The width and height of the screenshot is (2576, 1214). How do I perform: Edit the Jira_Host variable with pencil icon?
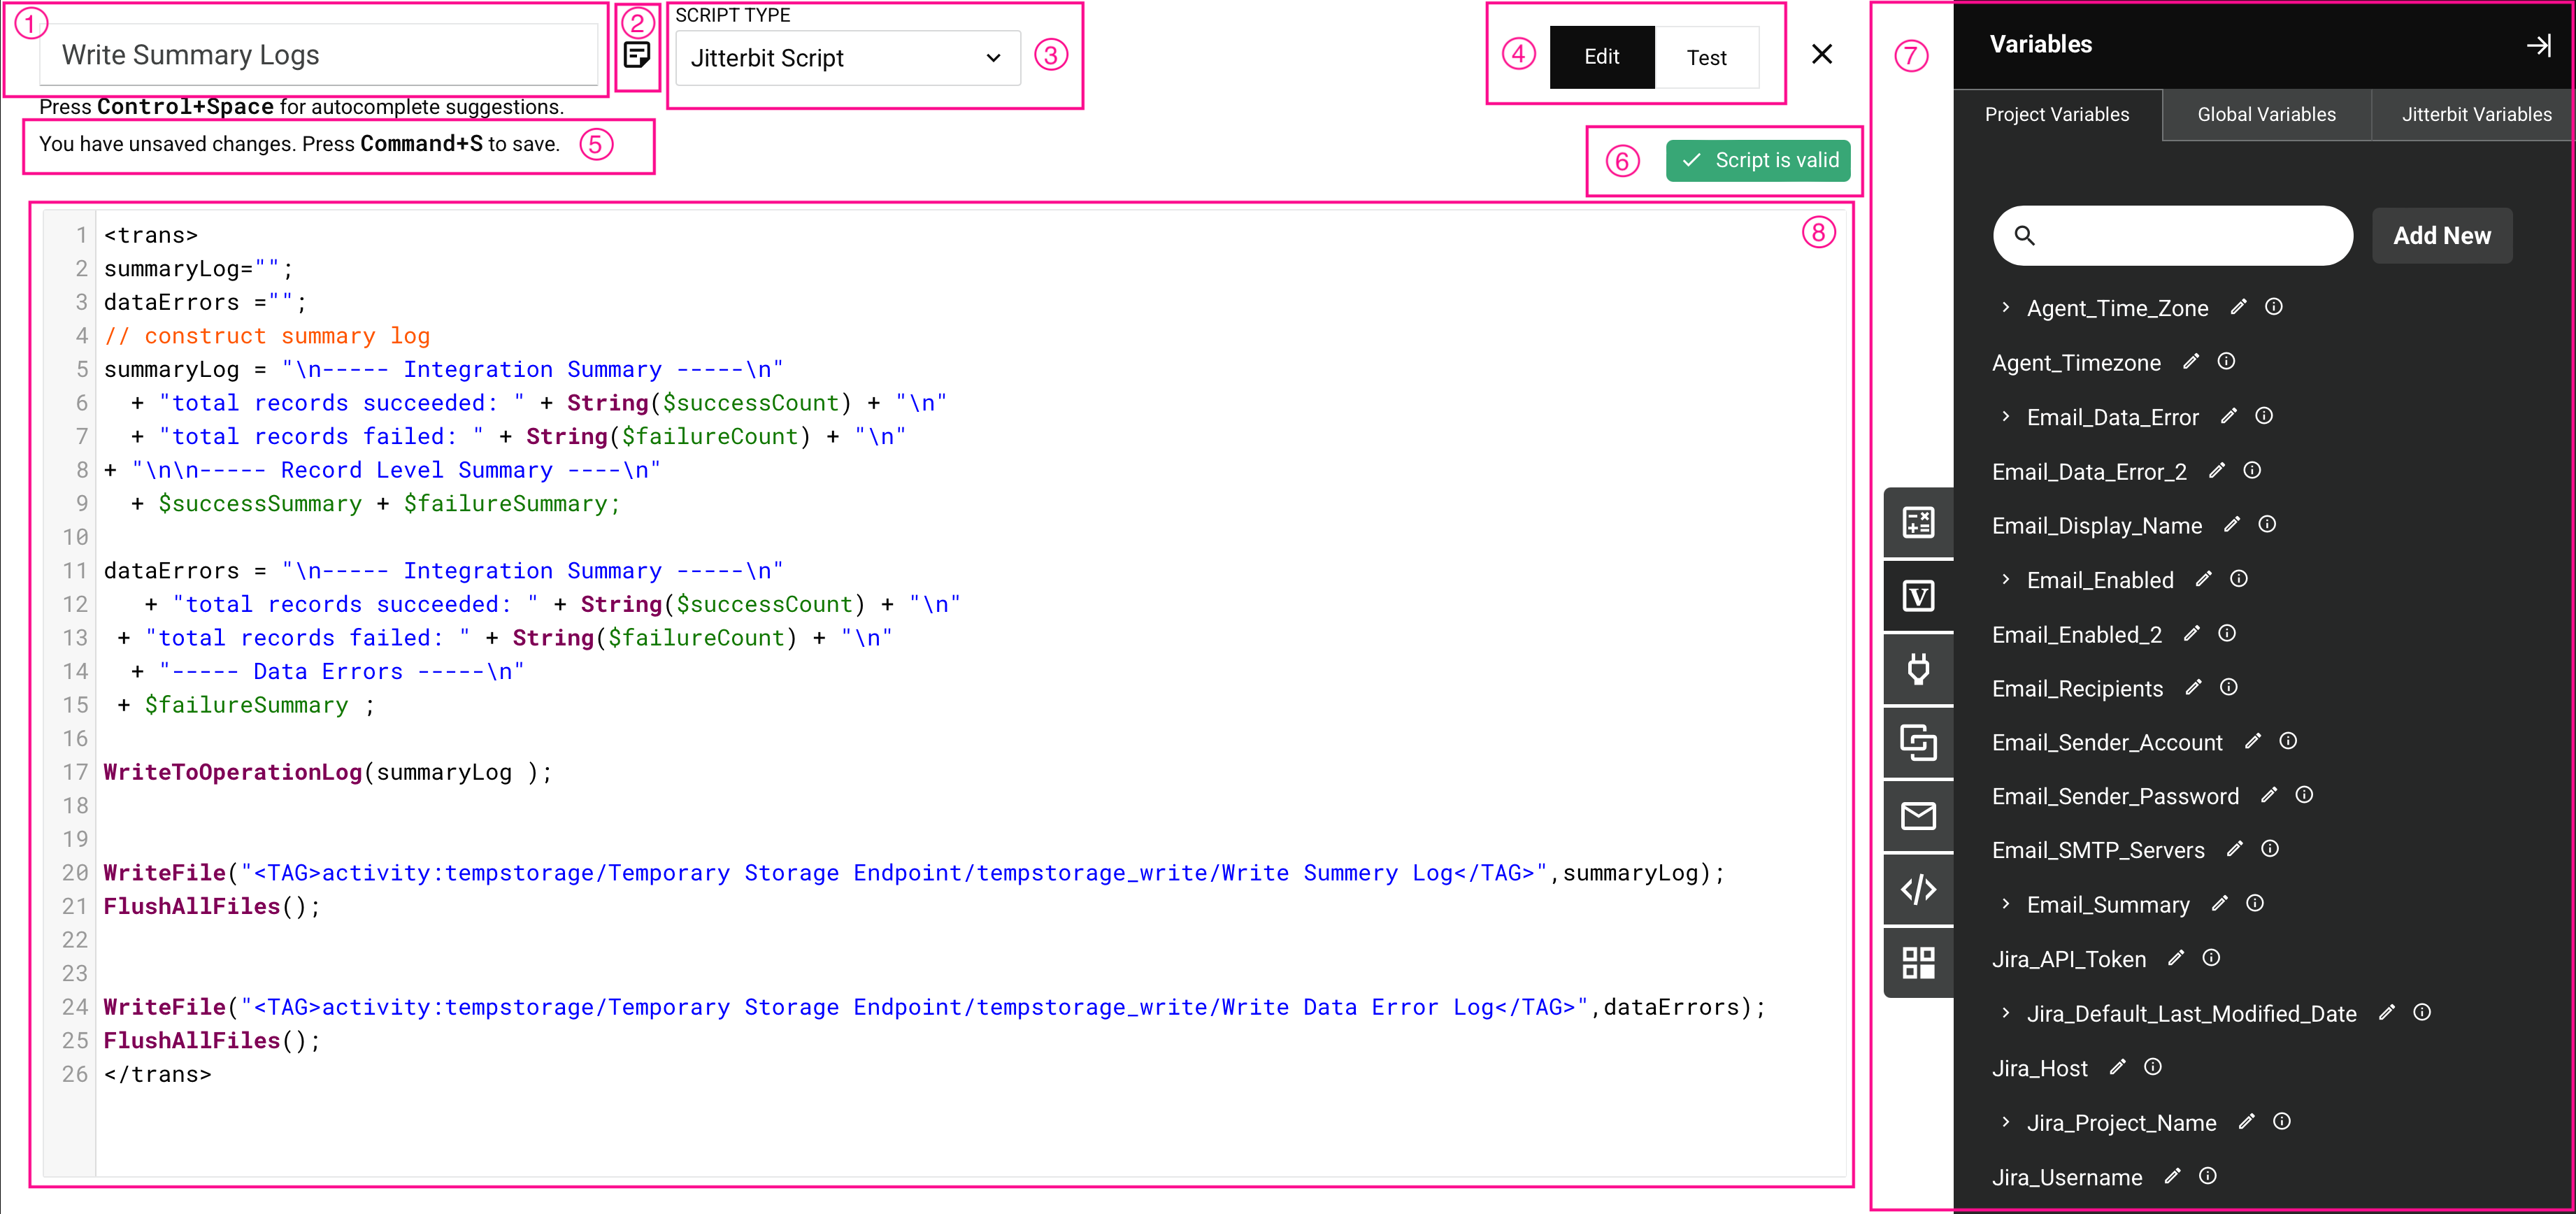(x=2118, y=1067)
